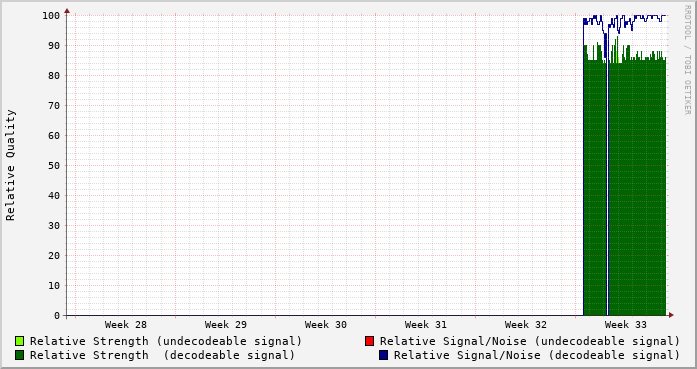Select the Week 31 axis label

point(426,325)
